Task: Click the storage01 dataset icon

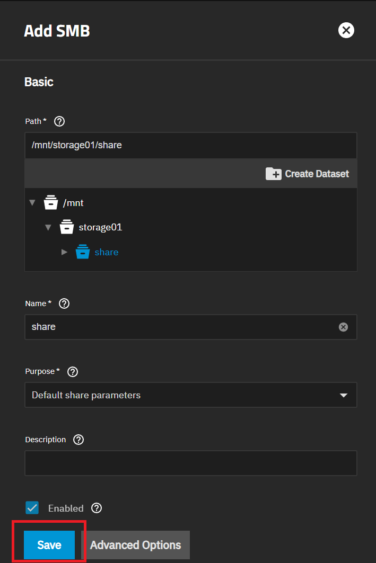Action: tap(66, 227)
